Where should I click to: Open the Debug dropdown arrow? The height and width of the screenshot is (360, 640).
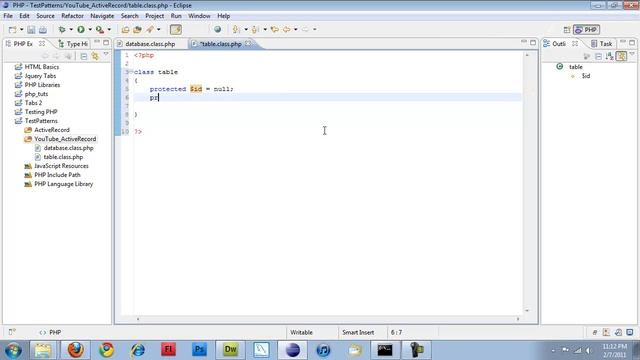[71, 29]
